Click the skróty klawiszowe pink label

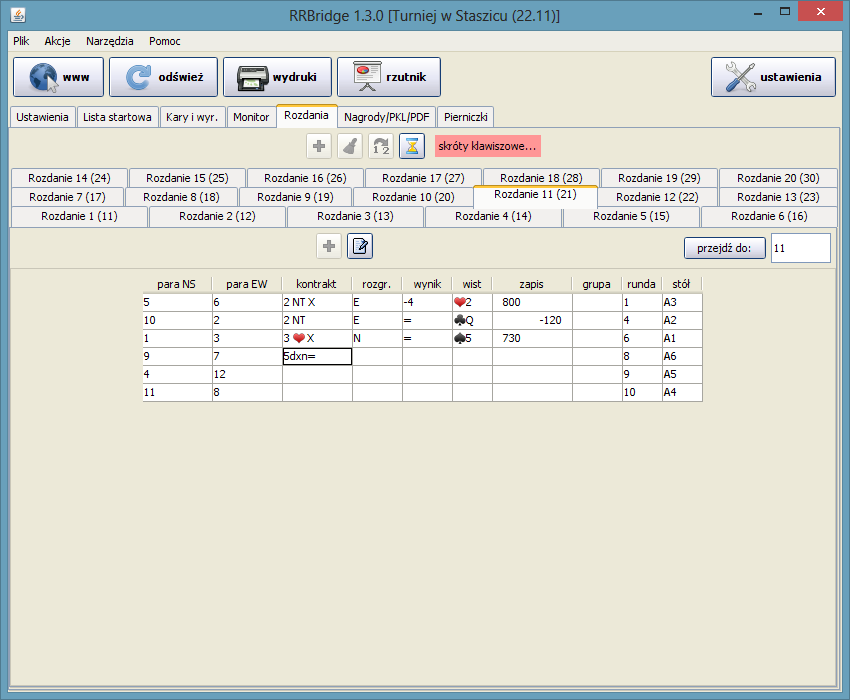pos(487,146)
